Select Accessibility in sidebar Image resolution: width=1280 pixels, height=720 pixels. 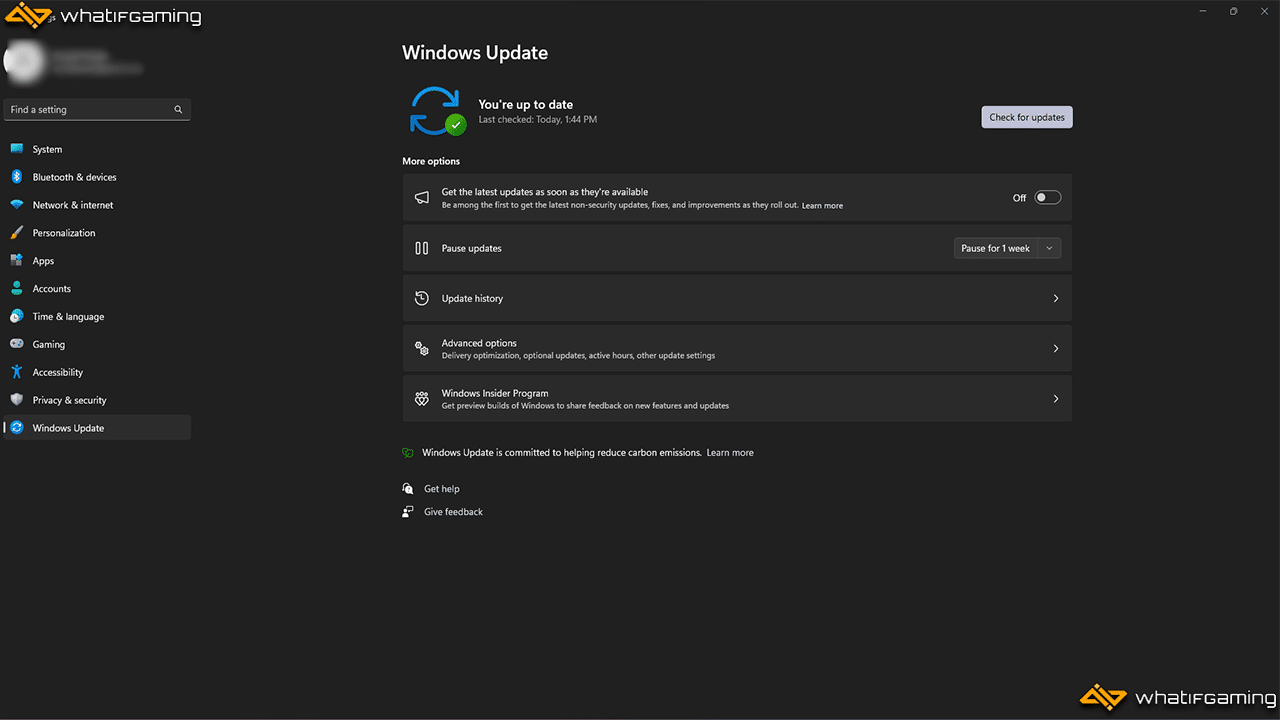point(97,372)
